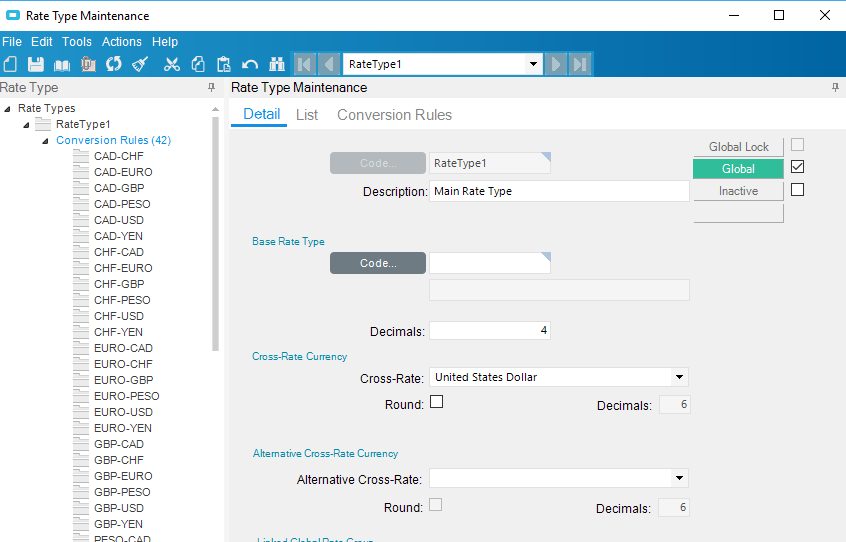The width and height of the screenshot is (846, 542).
Task: Open the Help menu
Action: (165, 42)
